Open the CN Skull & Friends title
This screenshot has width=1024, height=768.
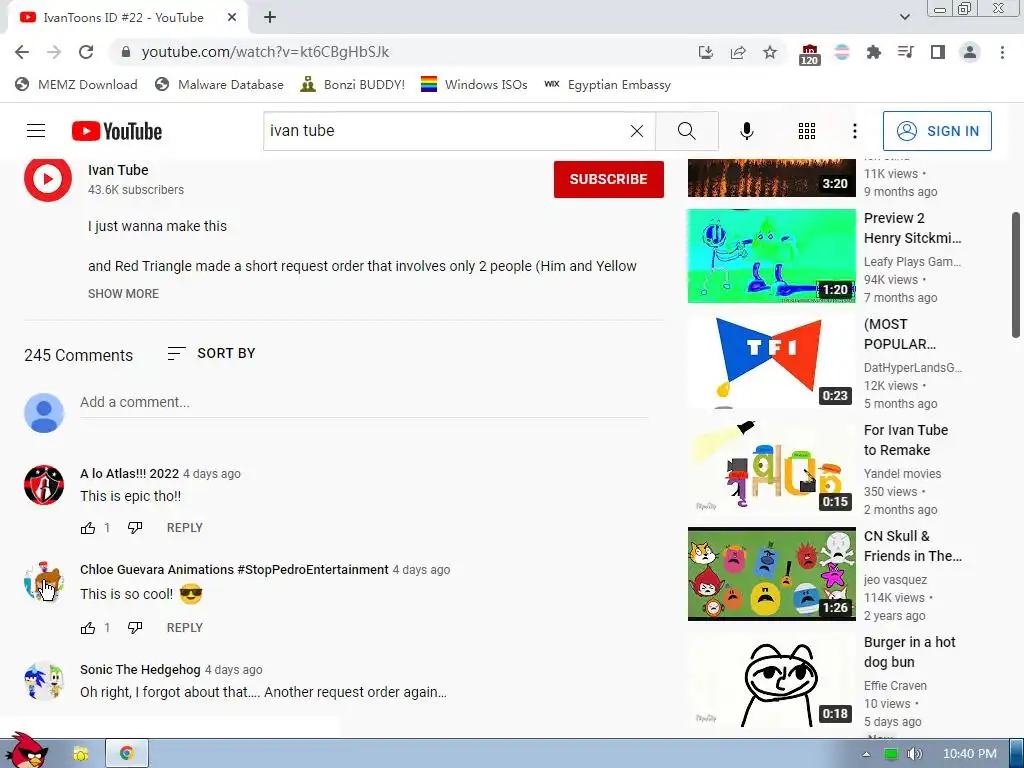click(x=912, y=546)
